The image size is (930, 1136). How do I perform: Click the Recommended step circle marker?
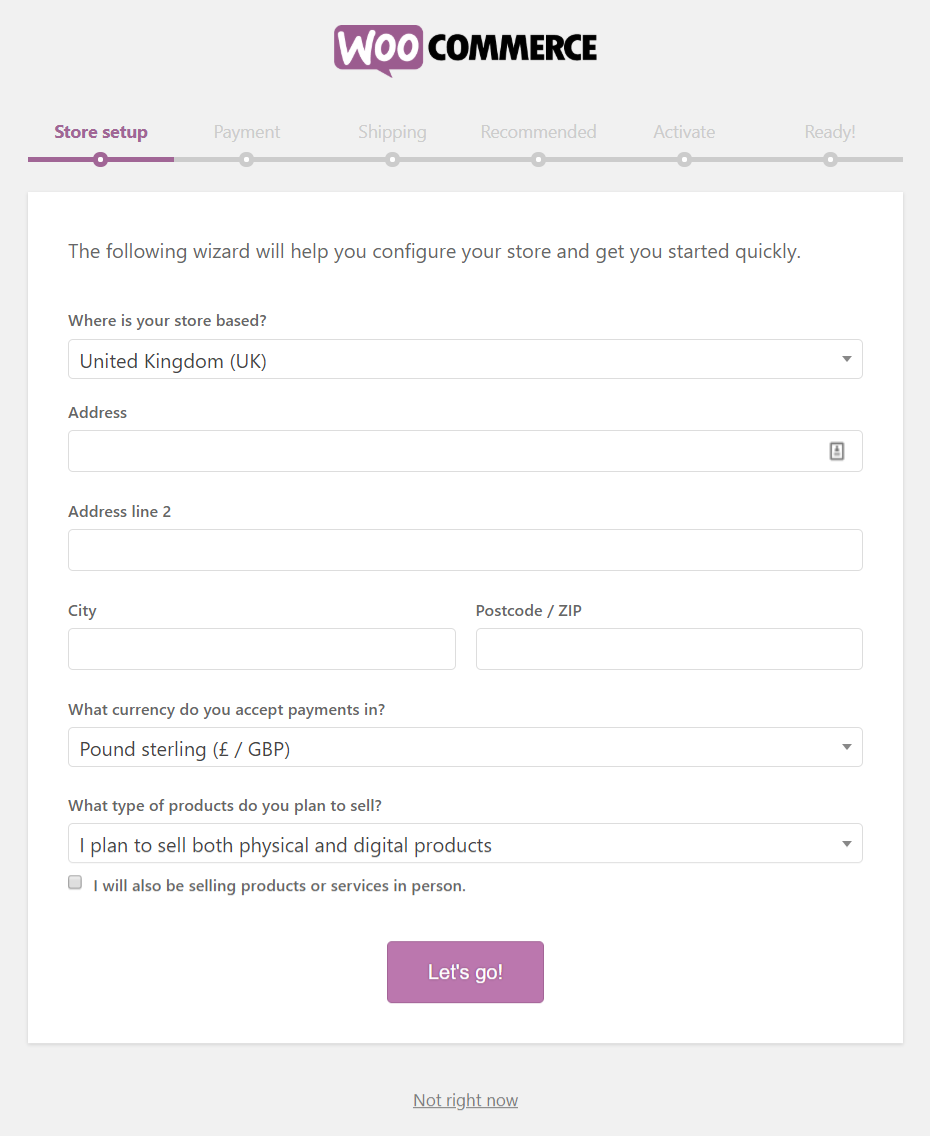[538, 159]
